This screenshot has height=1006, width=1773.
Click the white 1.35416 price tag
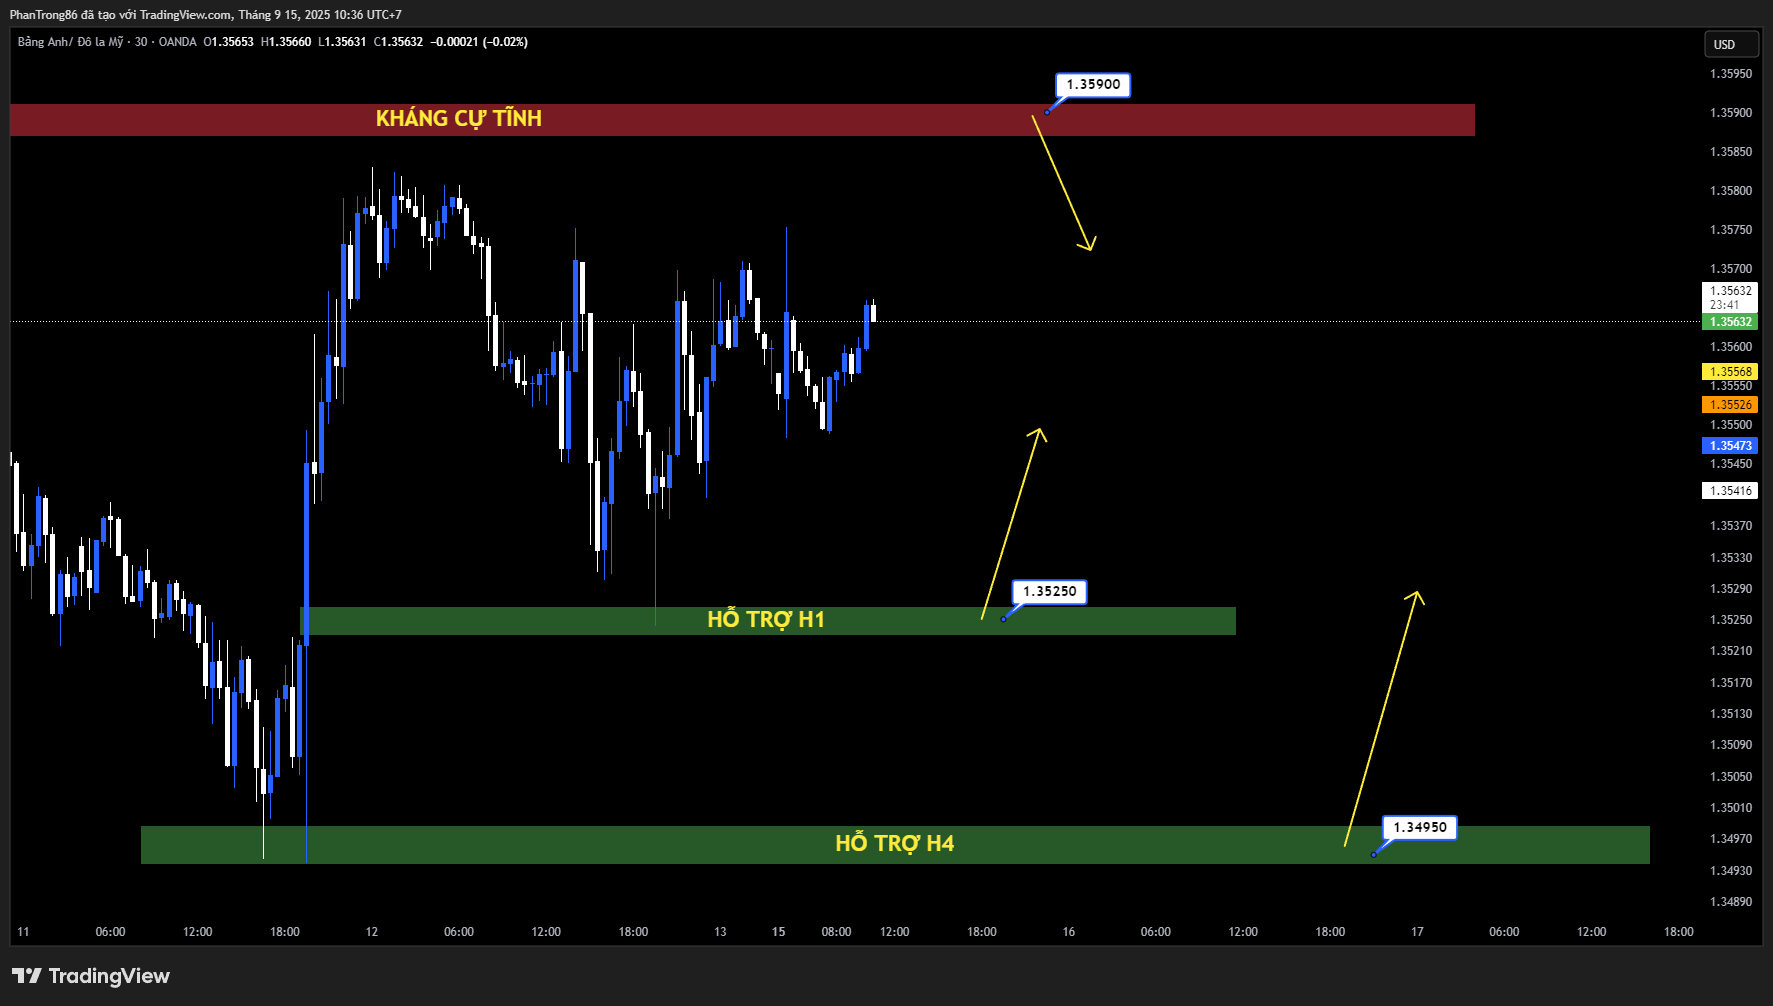click(x=1730, y=491)
